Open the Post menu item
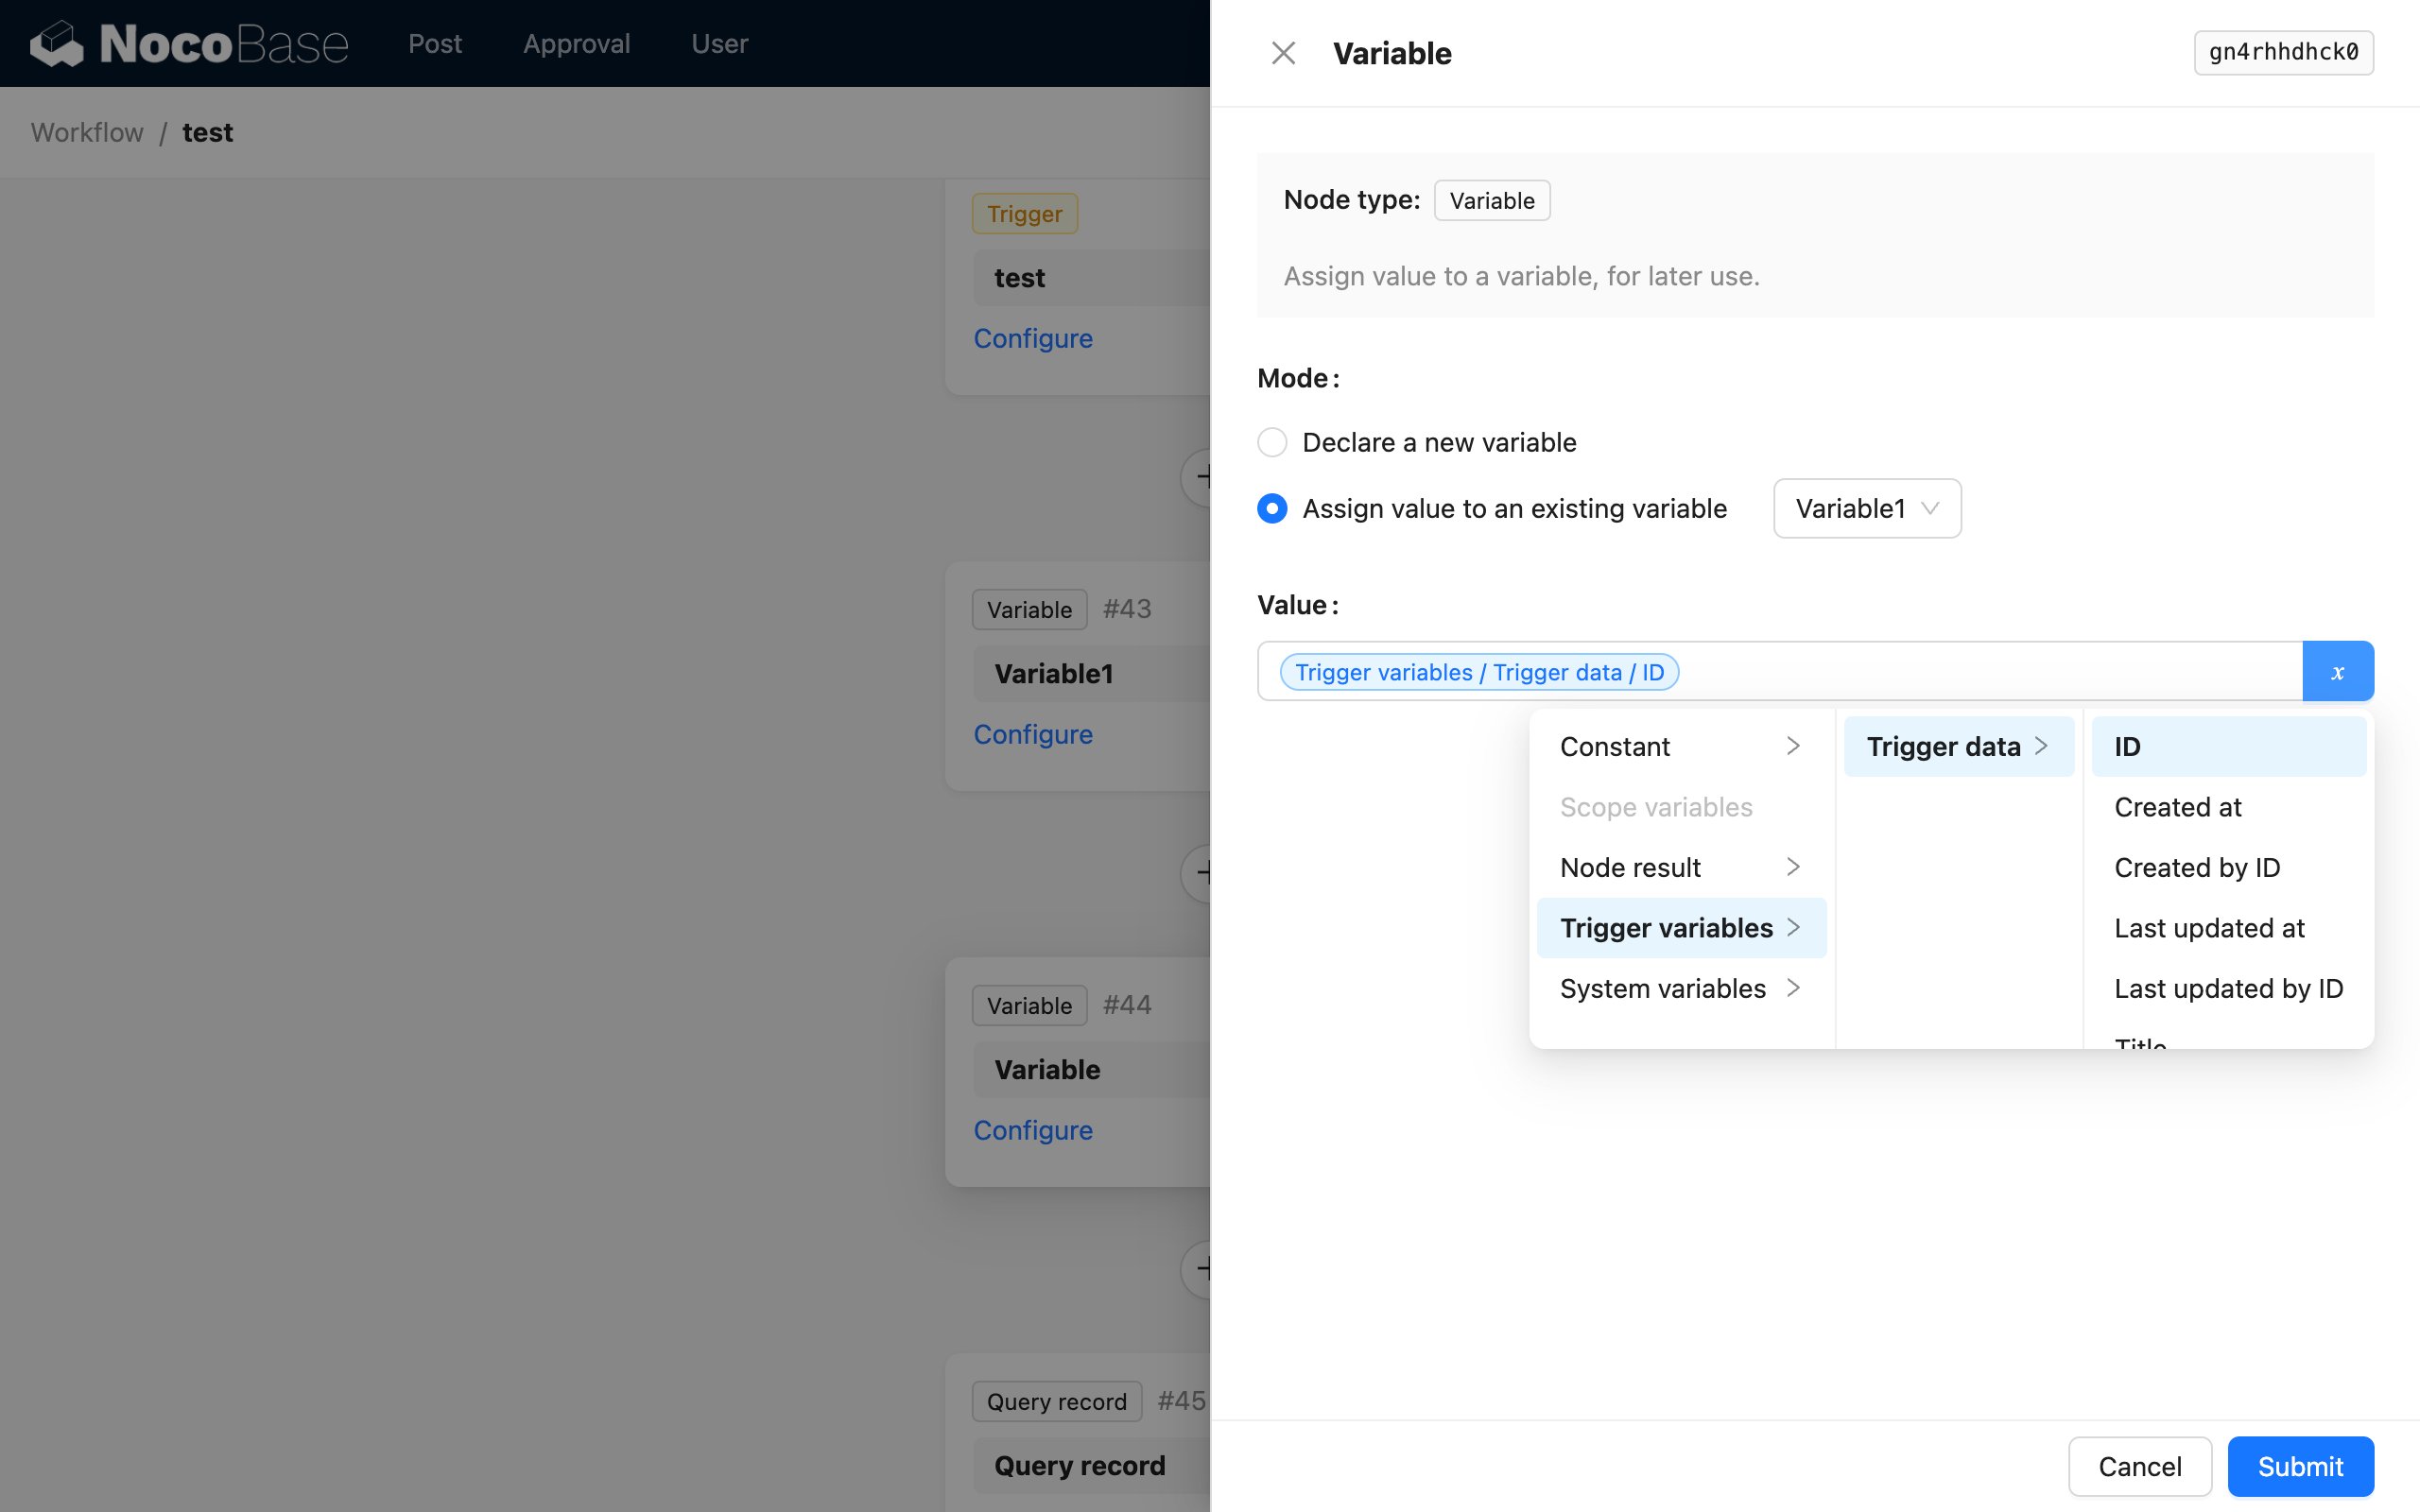 (435, 43)
